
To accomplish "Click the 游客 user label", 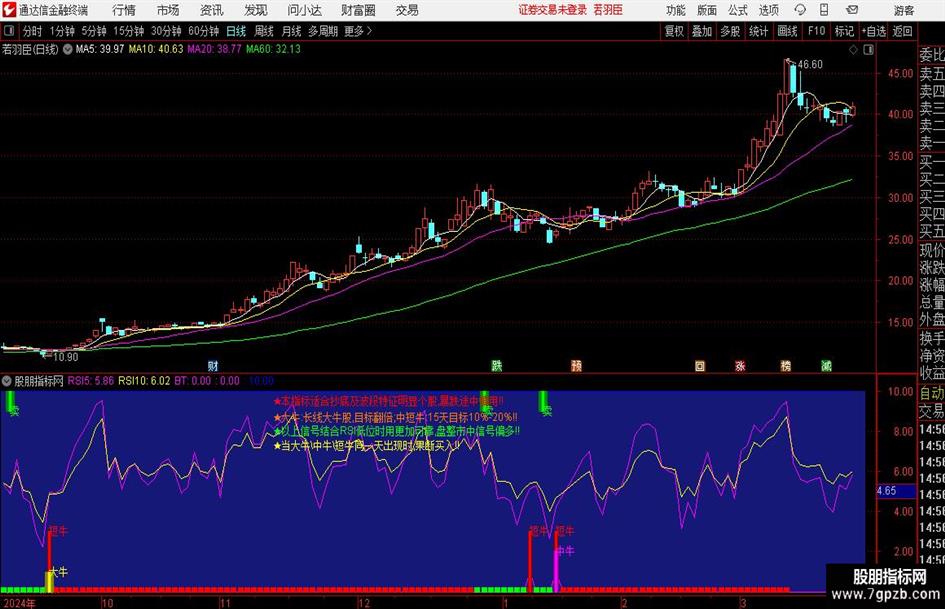I will click(903, 10).
